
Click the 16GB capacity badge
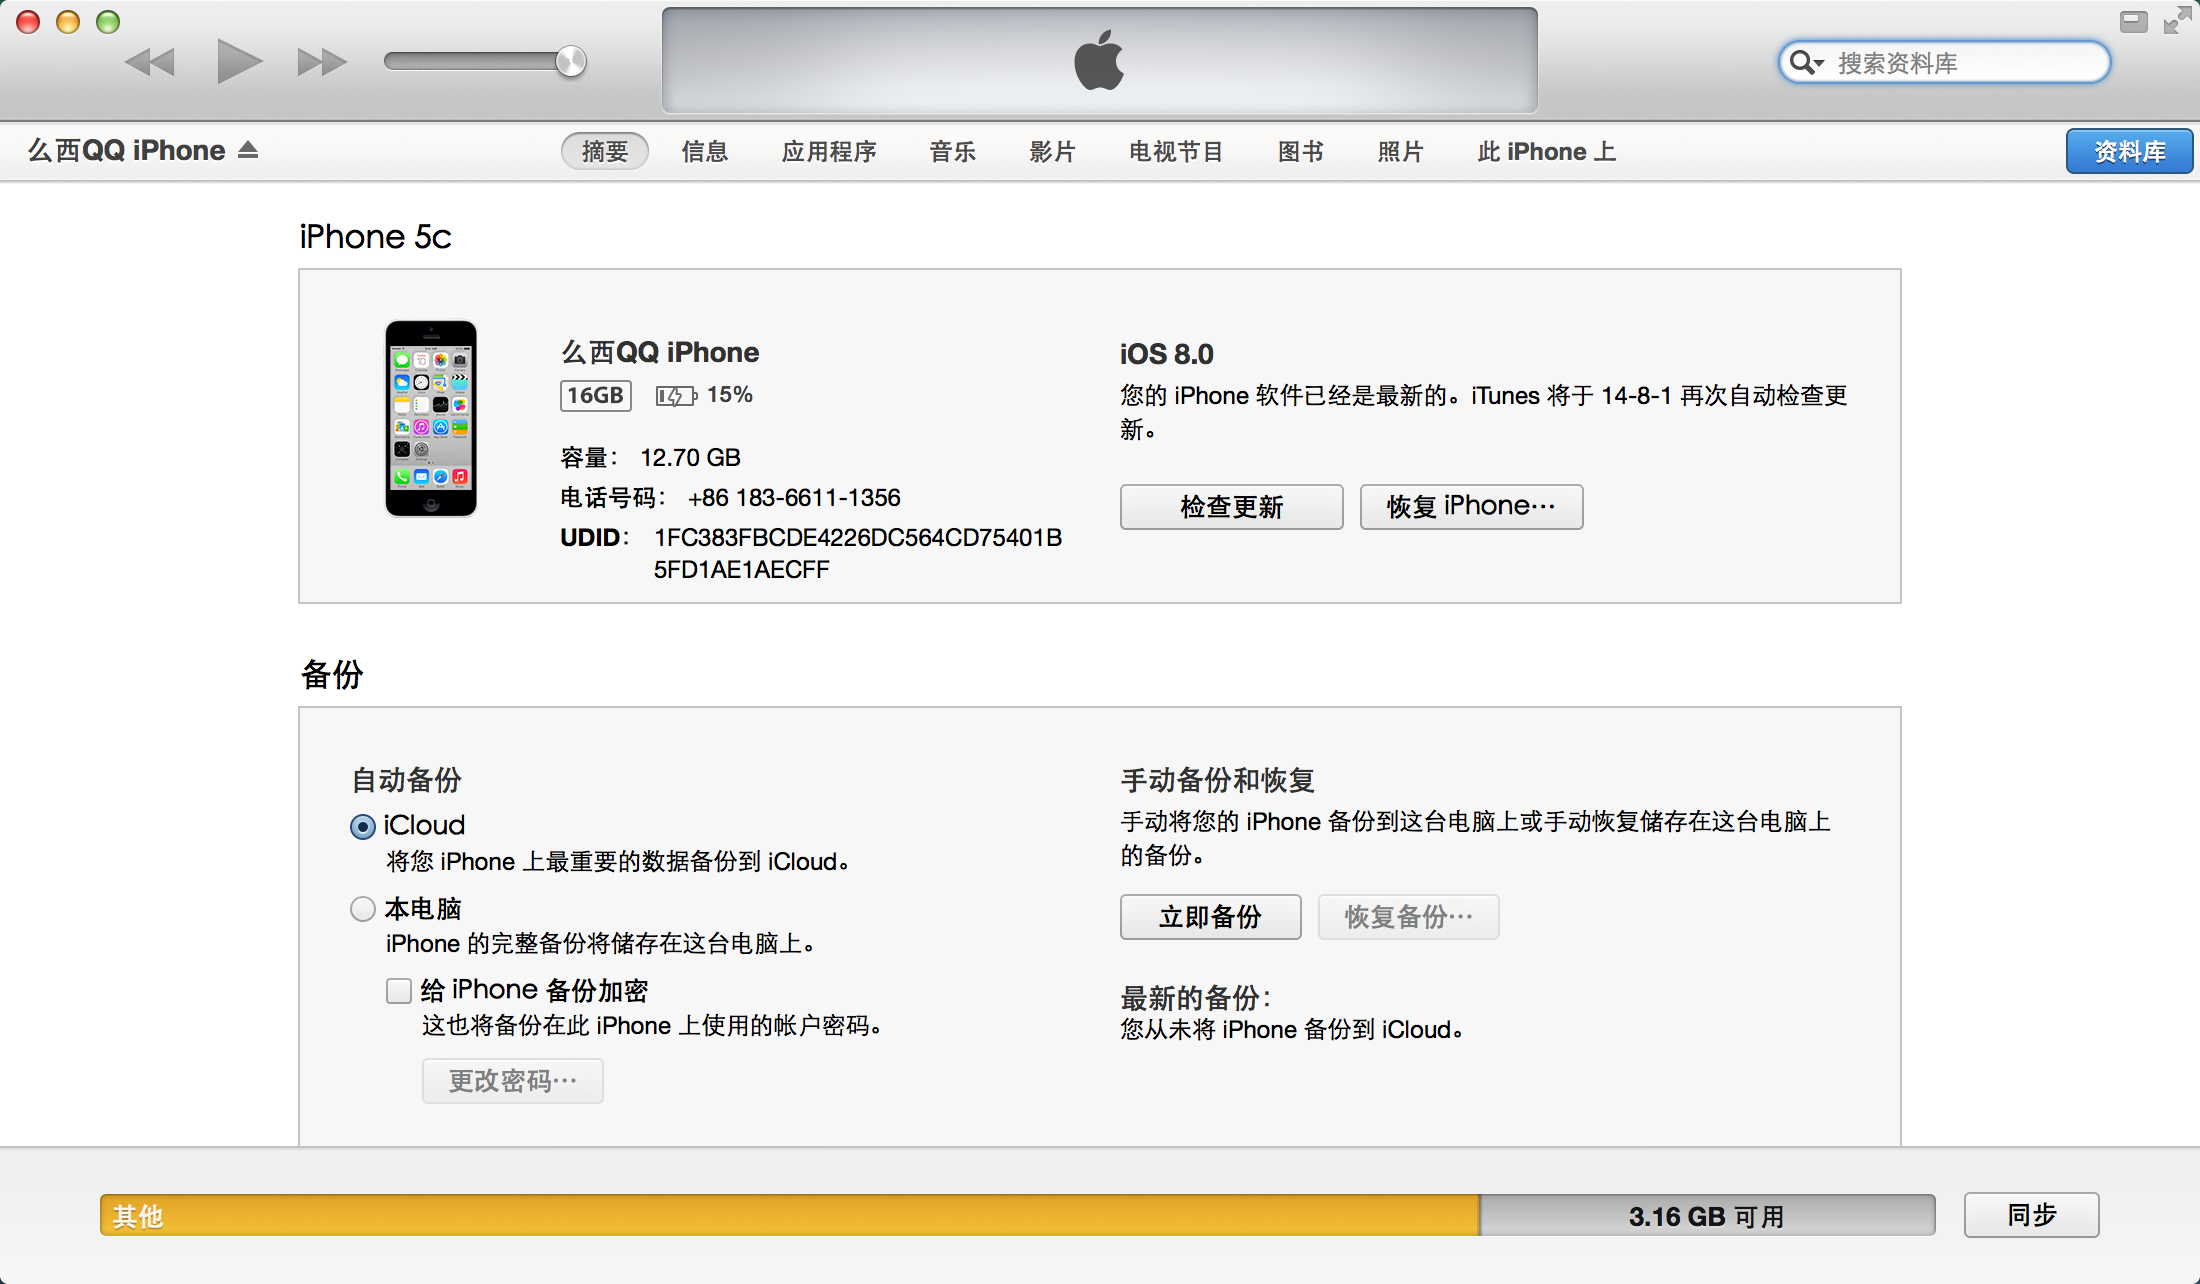[595, 395]
